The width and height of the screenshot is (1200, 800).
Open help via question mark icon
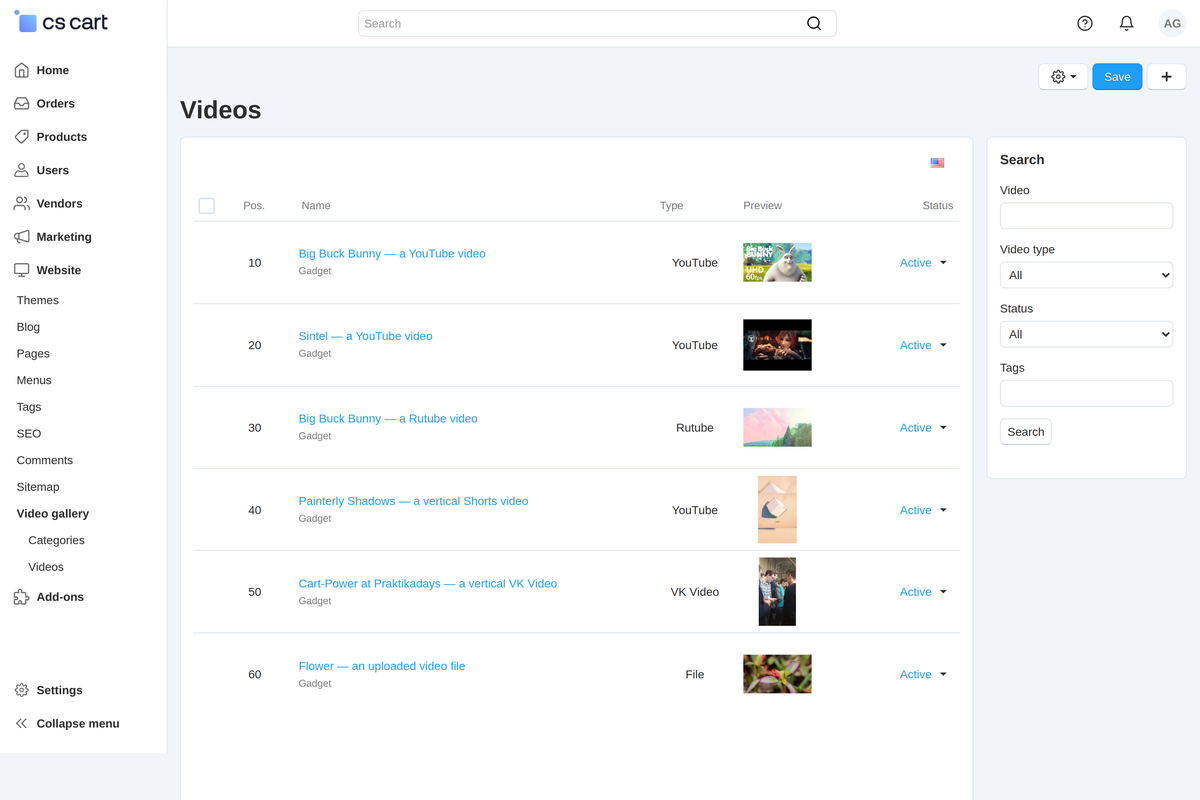[1085, 23]
